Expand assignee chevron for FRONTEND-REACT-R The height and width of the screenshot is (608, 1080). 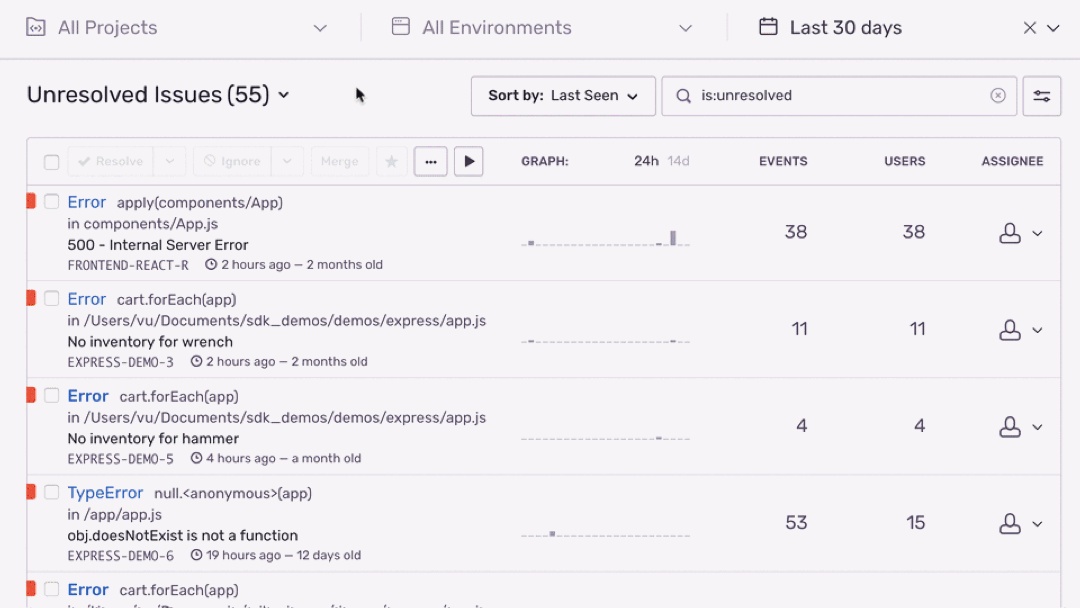1037,233
